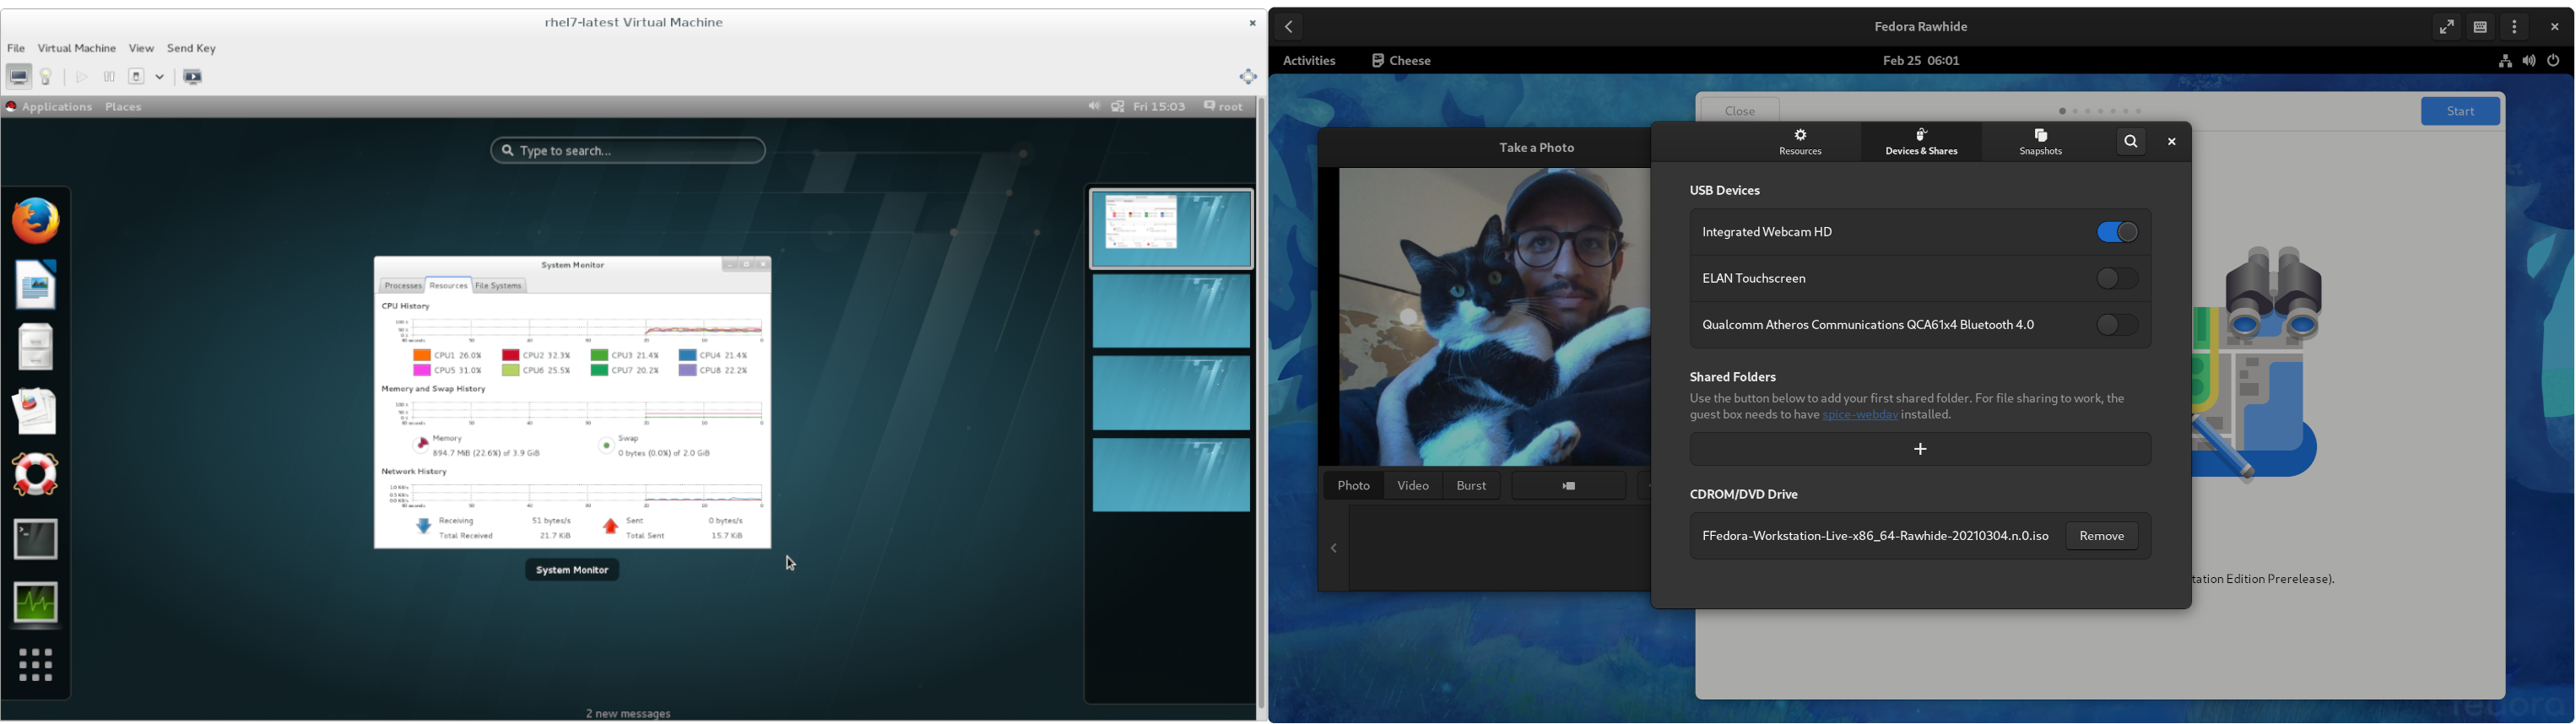Open System Monitor from the RHEL dash
The image size is (2576, 724).
click(x=36, y=603)
